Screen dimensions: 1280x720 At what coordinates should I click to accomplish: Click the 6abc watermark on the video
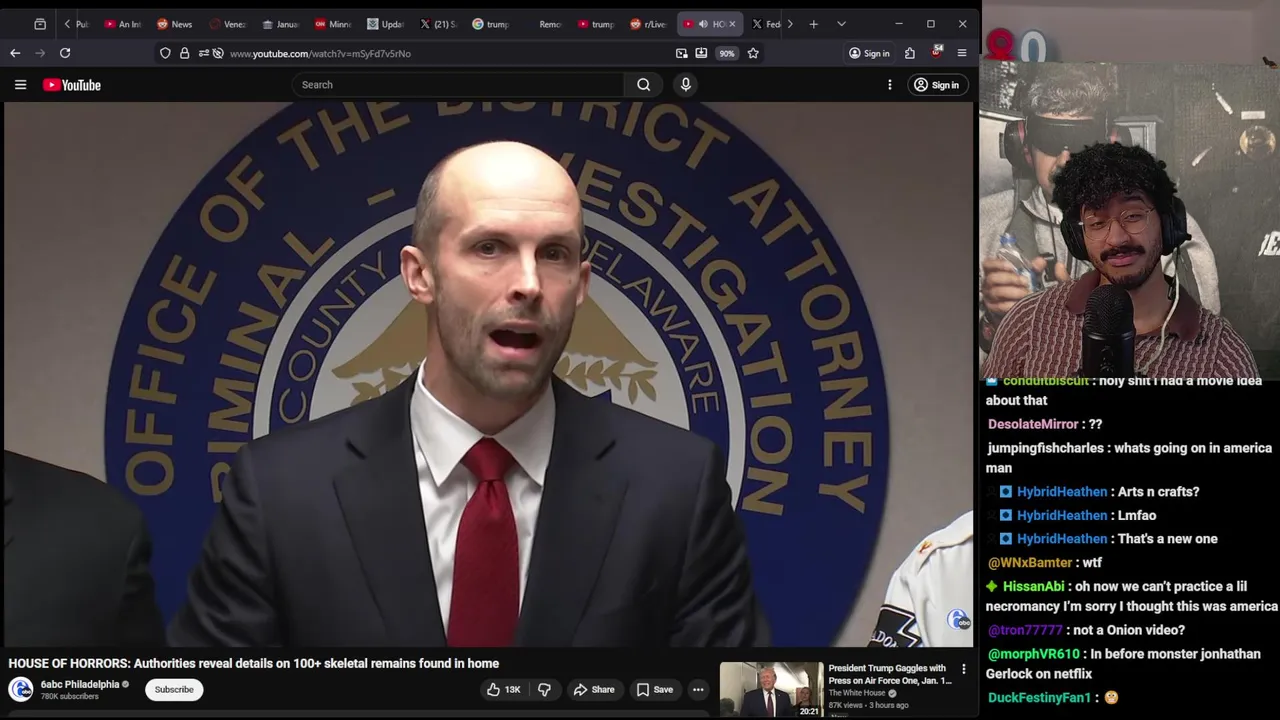[959, 620]
